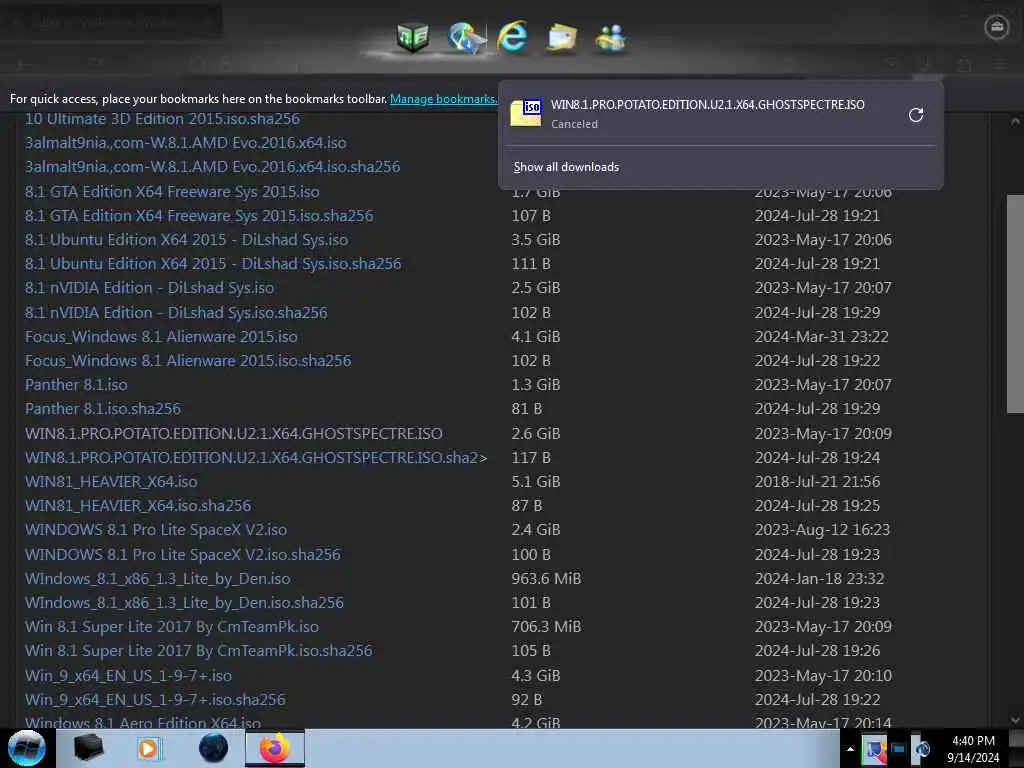Launch the media player taskbar icon
1024x768 pixels.
149,748
